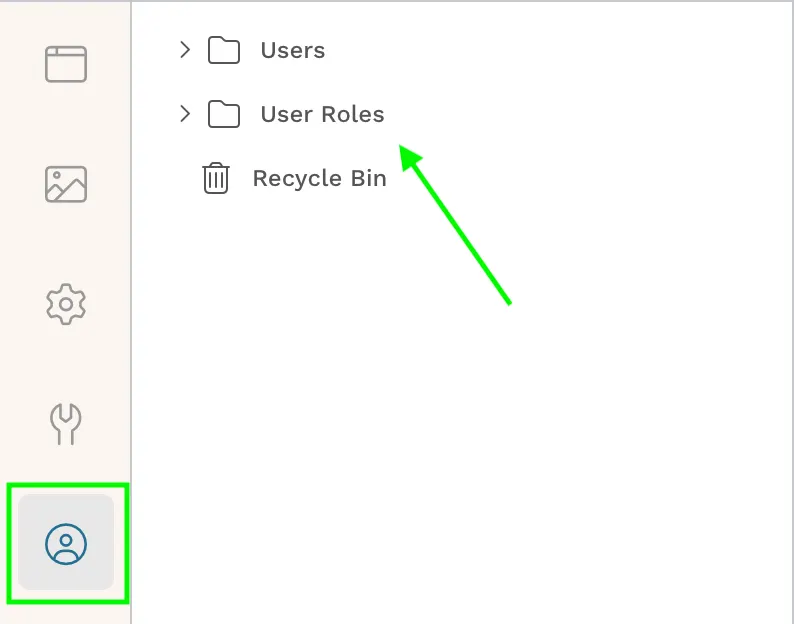
Task: Click the folder icon beside Users
Action: pyautogui.click(x=224, y=50)
